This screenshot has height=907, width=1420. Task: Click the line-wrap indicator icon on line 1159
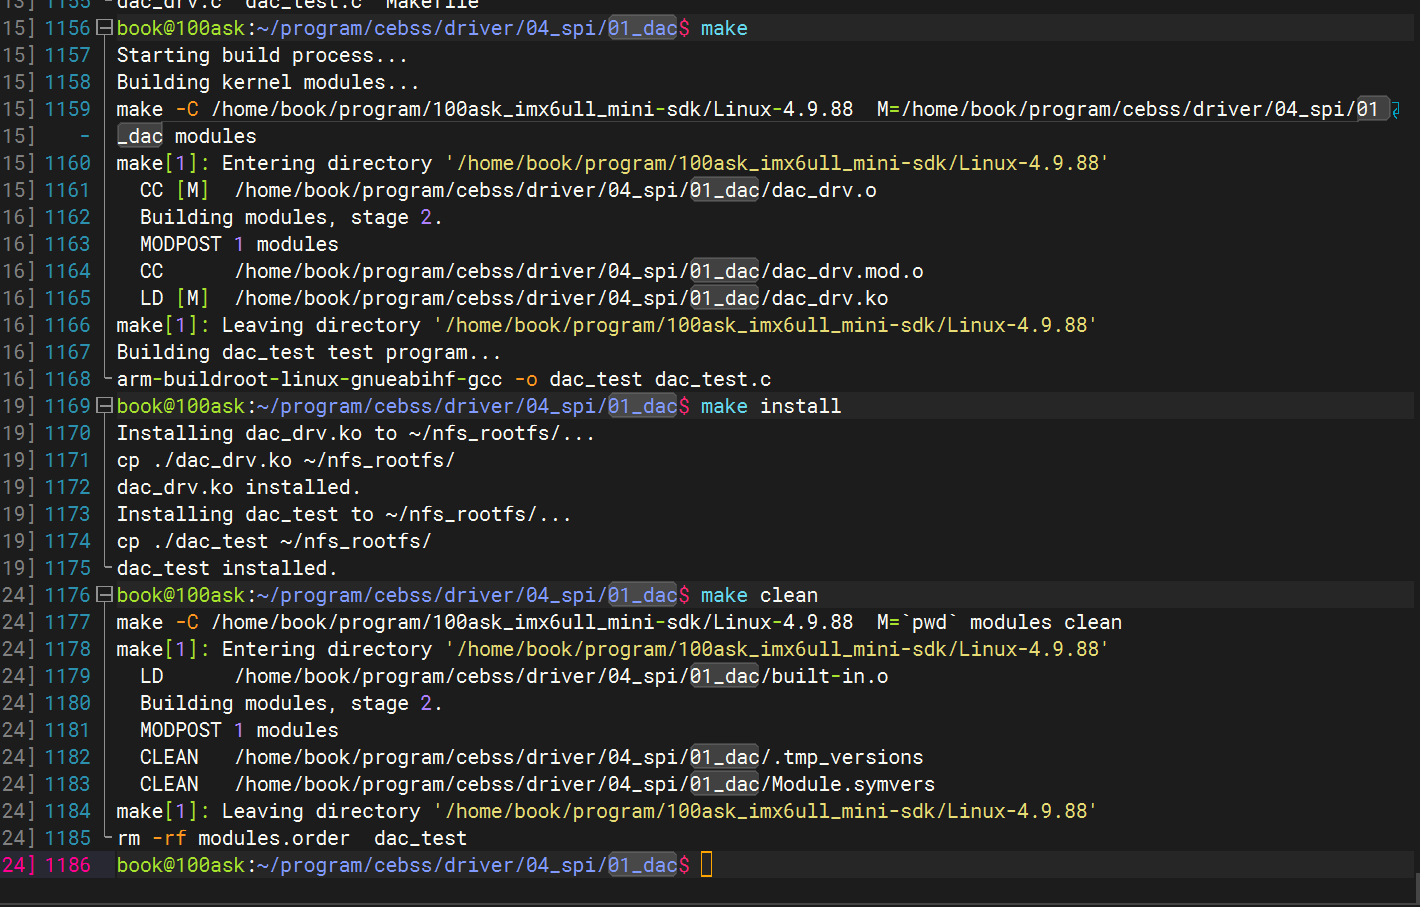pos(1396,109)
